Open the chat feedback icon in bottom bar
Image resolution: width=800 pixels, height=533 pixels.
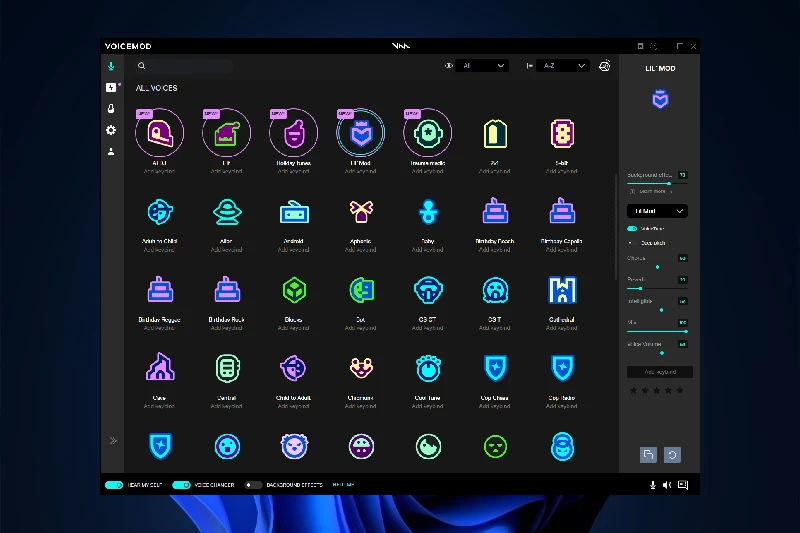point(683,485)
